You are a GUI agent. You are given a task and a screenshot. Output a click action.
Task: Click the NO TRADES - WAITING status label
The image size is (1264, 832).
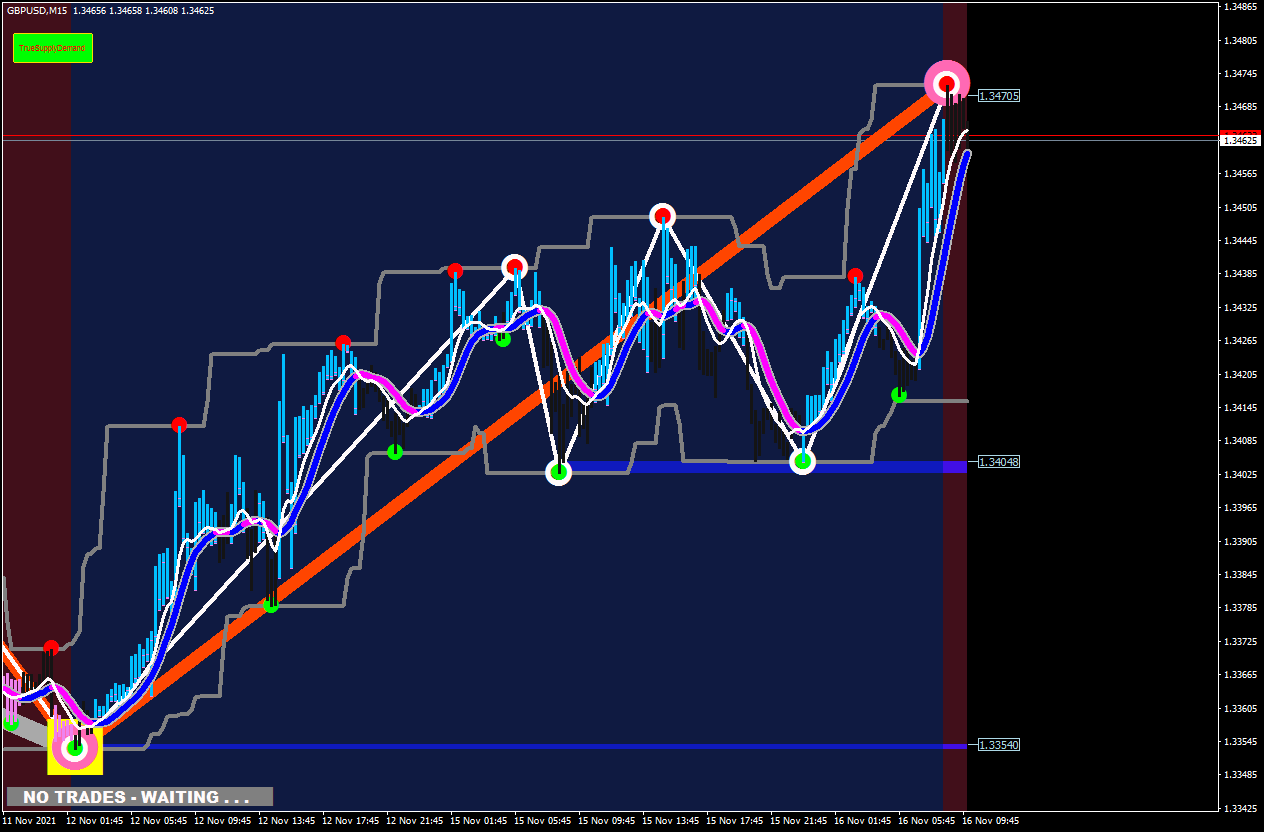(x=139, y=797)
